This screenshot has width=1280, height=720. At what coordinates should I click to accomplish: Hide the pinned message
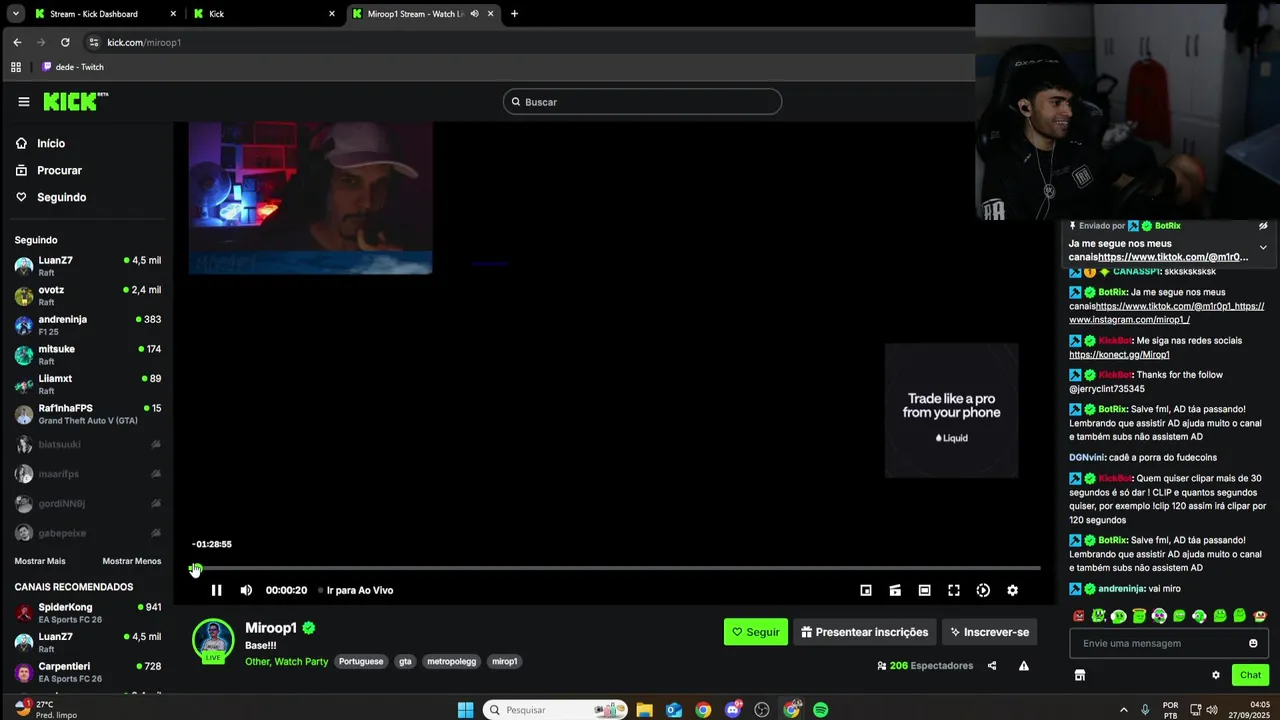(x=1263, y=226)
